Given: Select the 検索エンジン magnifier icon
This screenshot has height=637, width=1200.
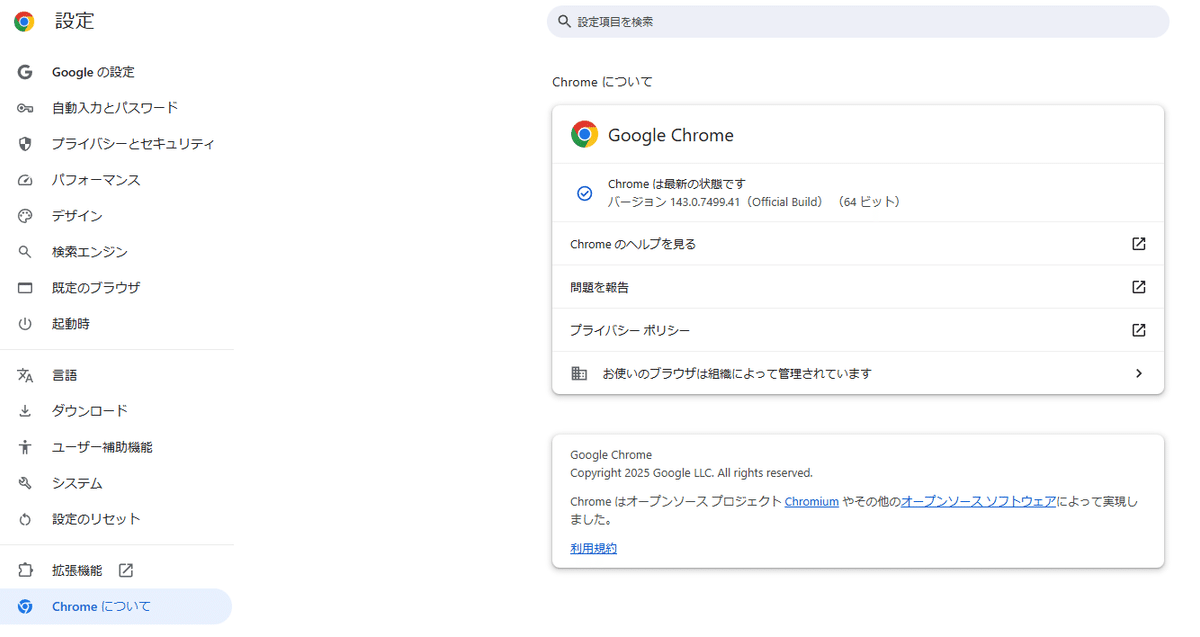Looking at the screenshot, I should (25, 251).
